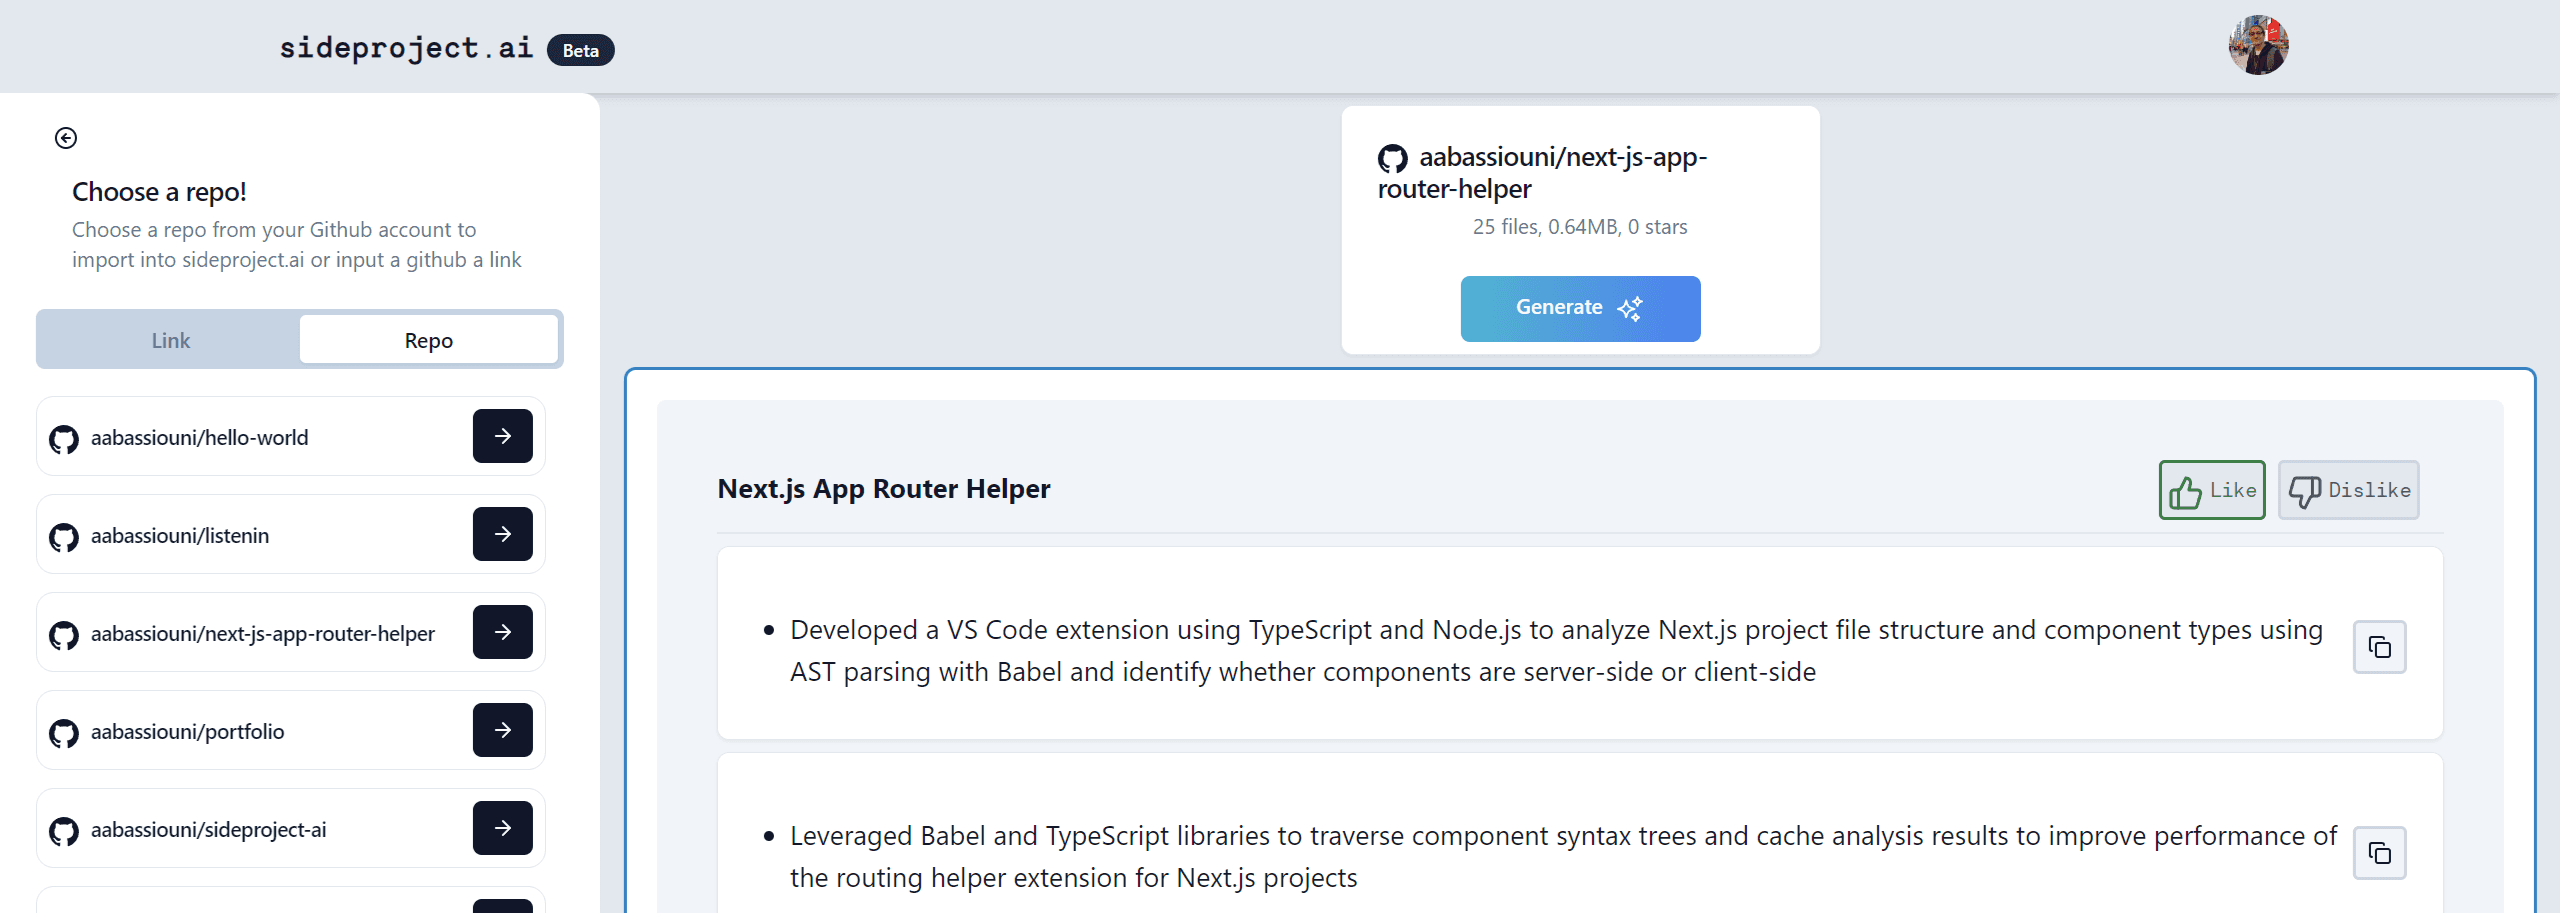Open aabassiouni/portfolio with its arrow button

click(x=503, y=730)
